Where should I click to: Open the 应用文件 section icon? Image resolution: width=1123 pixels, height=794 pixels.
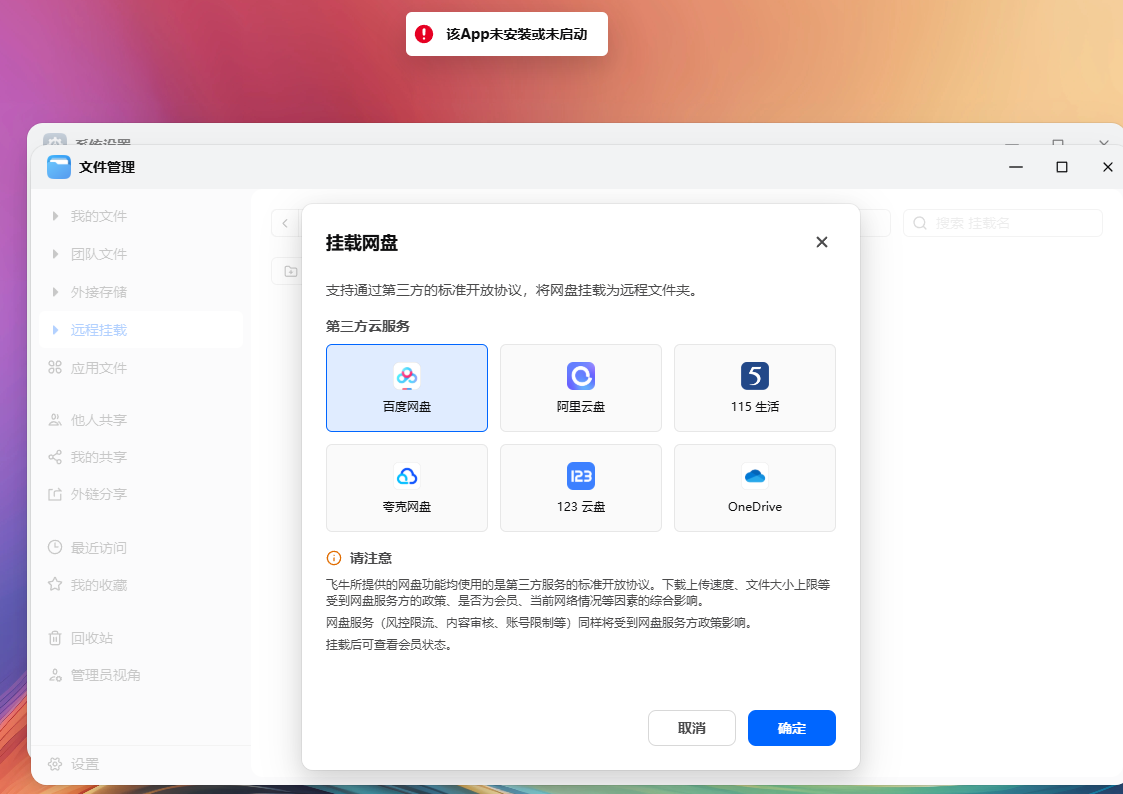(58, 367)
